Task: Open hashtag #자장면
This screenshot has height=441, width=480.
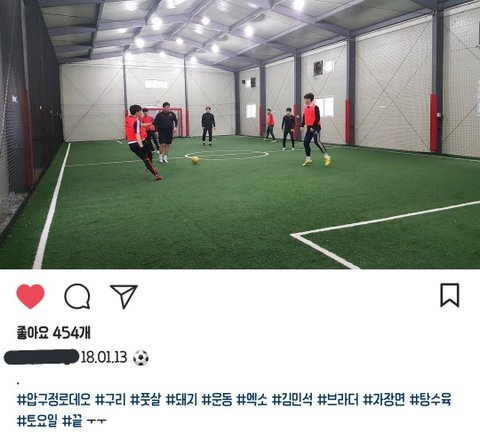Action: (x=384, y=399)
